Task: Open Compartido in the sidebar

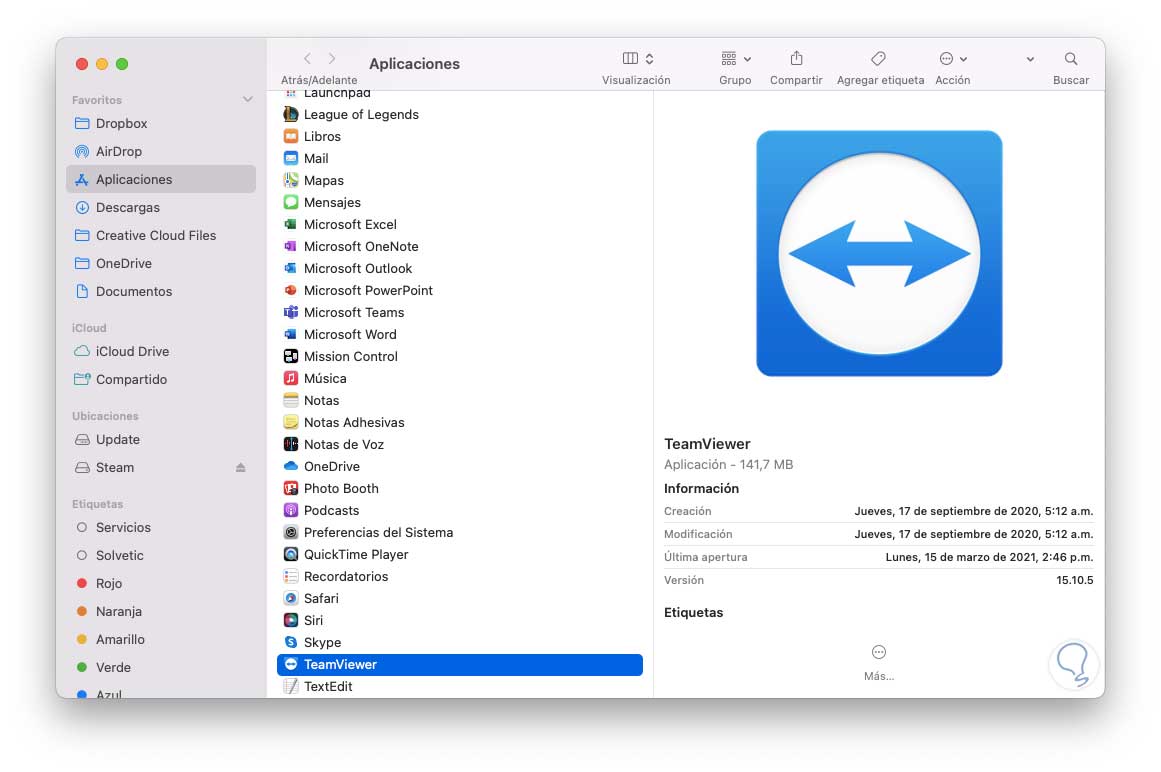Action: (161, 380)
